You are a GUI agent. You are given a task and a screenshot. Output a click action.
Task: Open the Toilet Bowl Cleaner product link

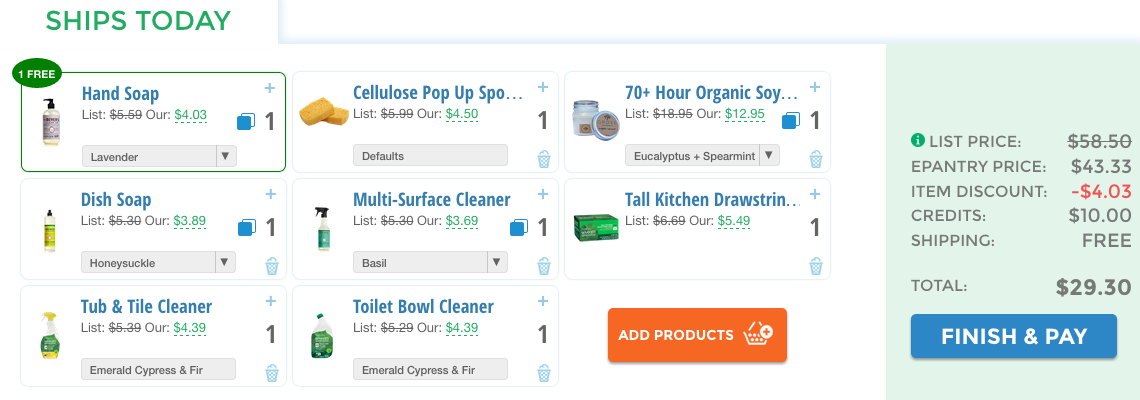(x=423, y=307)
